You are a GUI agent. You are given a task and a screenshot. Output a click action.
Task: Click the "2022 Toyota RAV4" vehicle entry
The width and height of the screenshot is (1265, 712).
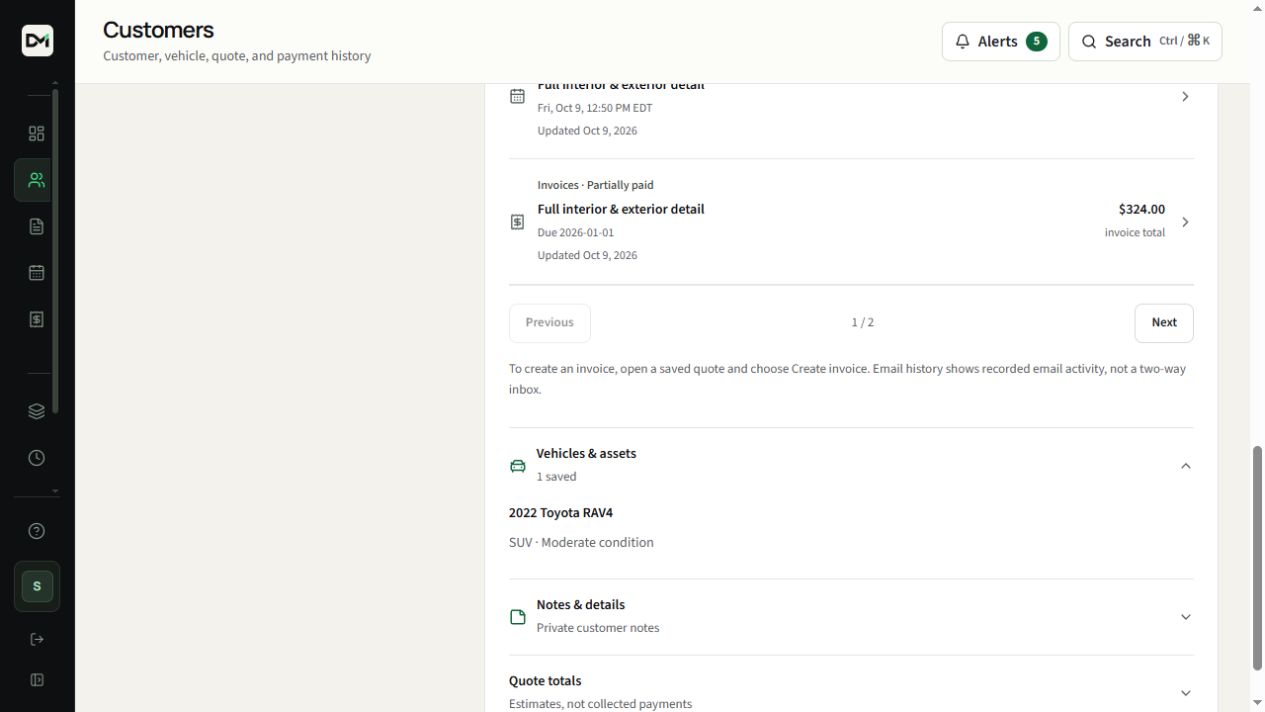pyautogui.click(x=561, y=513)
